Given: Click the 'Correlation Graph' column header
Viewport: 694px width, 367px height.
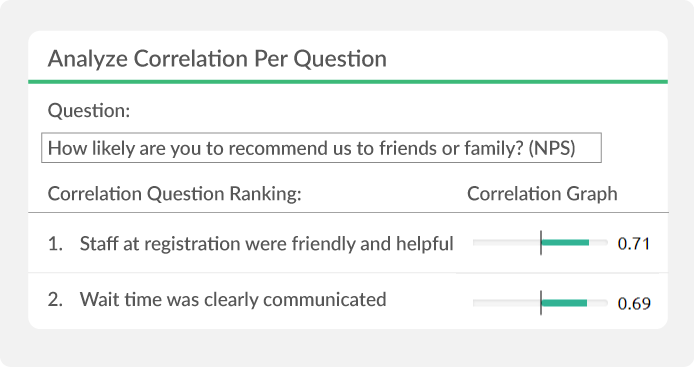Looking at the screenshot, I should click(x=542, y=194).
